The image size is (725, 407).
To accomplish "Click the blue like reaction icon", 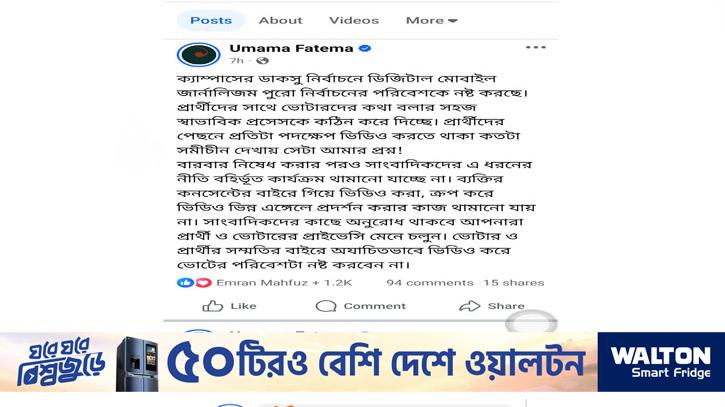I will [x=185, y=283].
